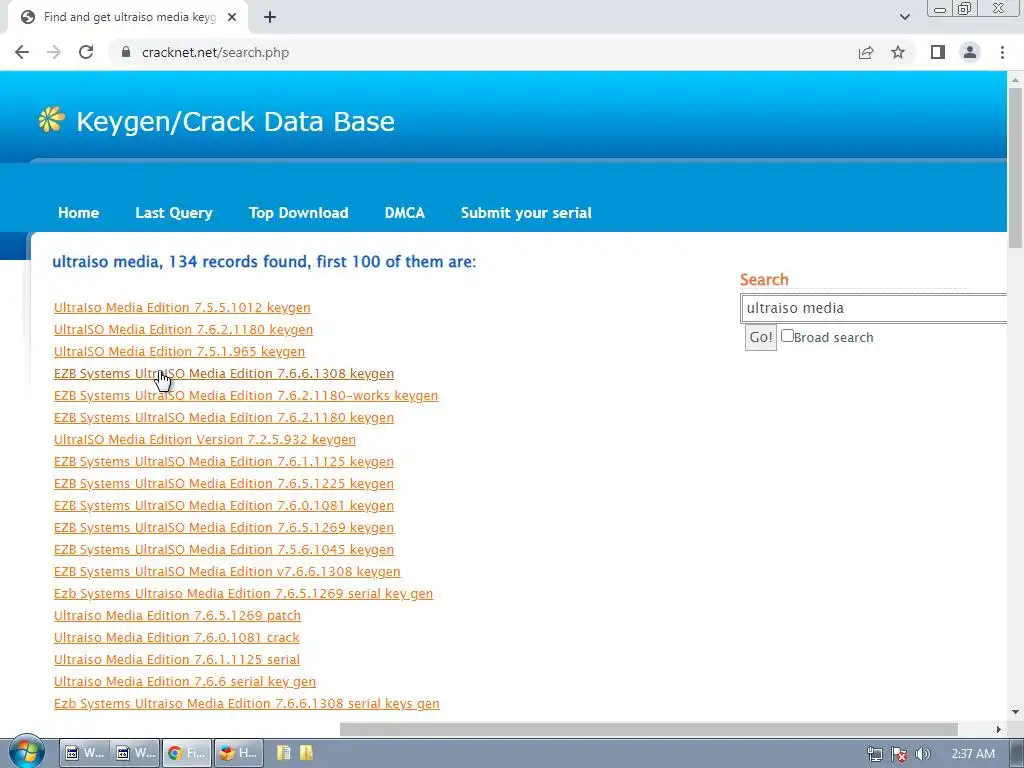The width and height of the screenshot is (1024, 768).
Task: Open UltraISO Media Edition 7.6.2.1180 keygen link
Action: pyautogui.click(x=184, y=330)
